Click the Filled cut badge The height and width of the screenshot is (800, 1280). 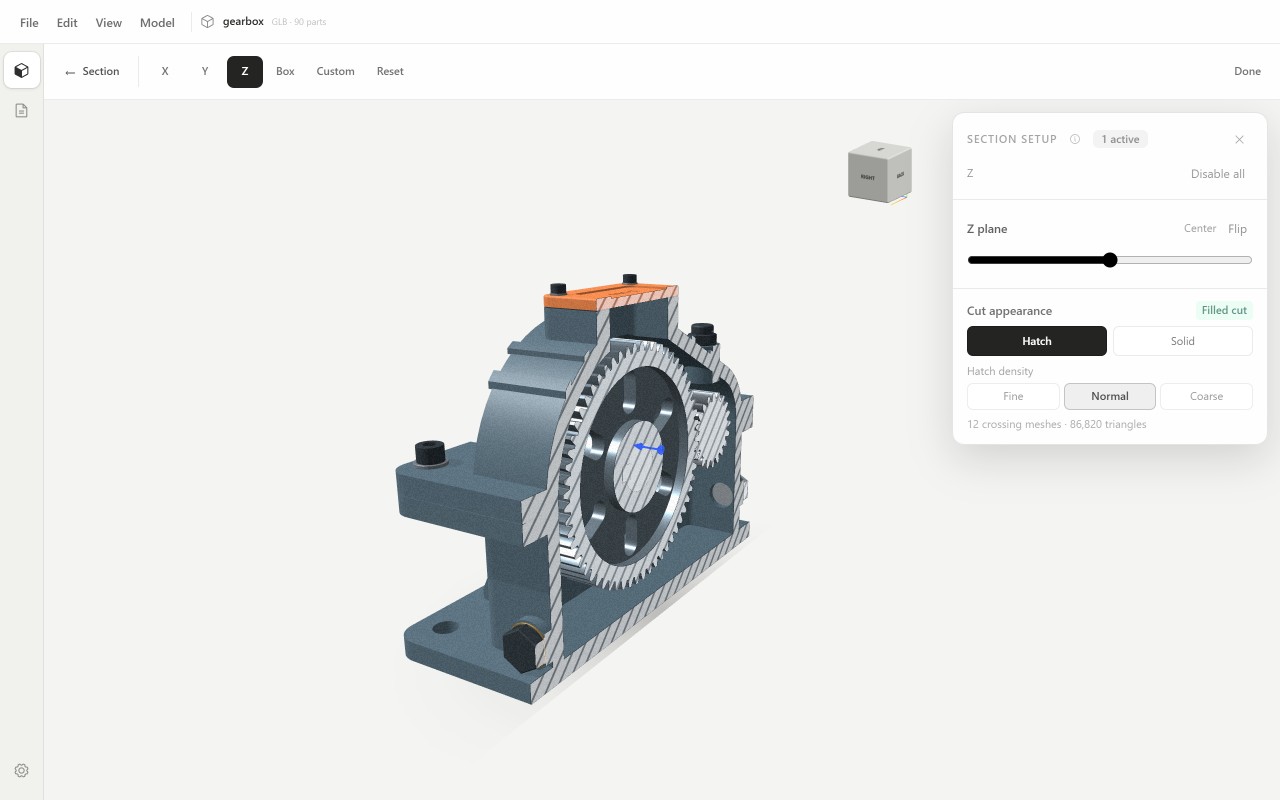(1224, 310)
